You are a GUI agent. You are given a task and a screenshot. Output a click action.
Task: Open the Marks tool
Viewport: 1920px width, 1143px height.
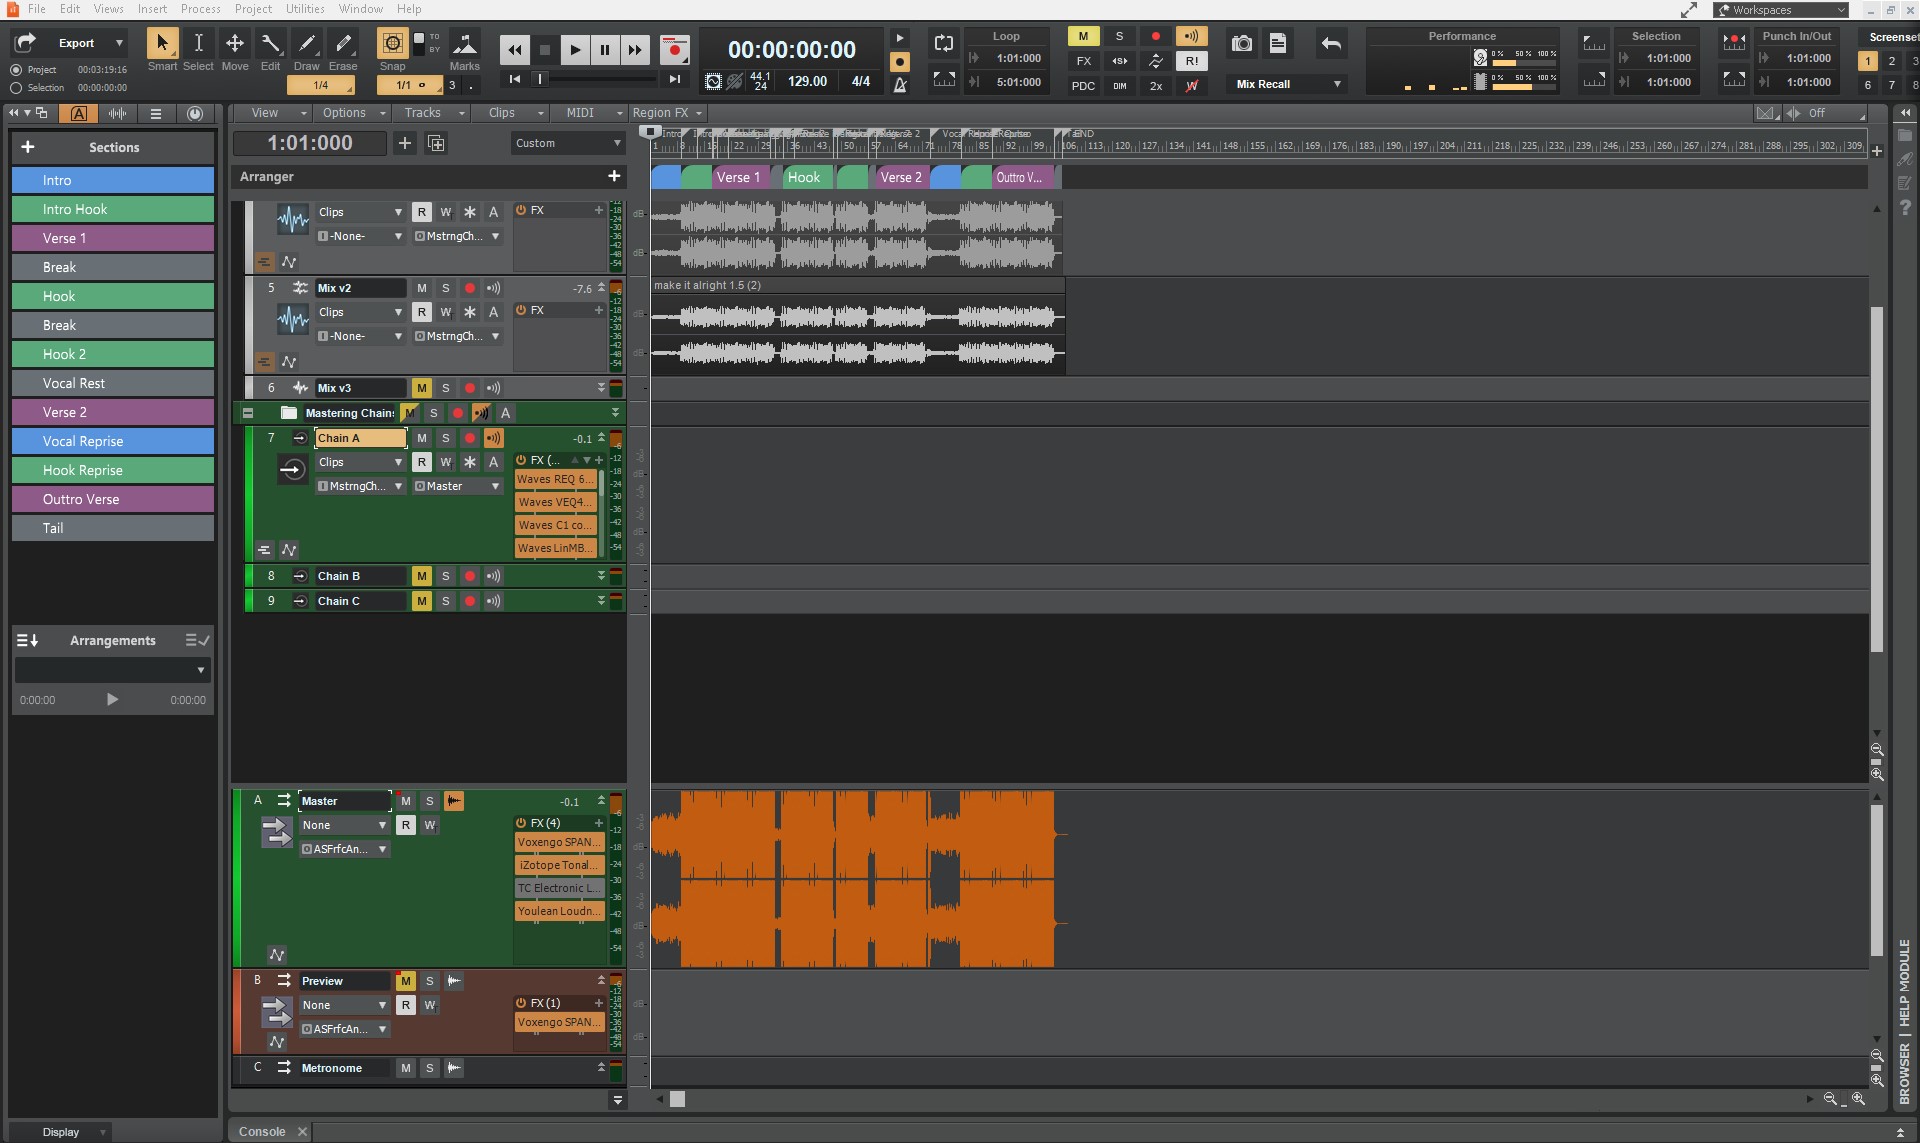click(464, 44)
